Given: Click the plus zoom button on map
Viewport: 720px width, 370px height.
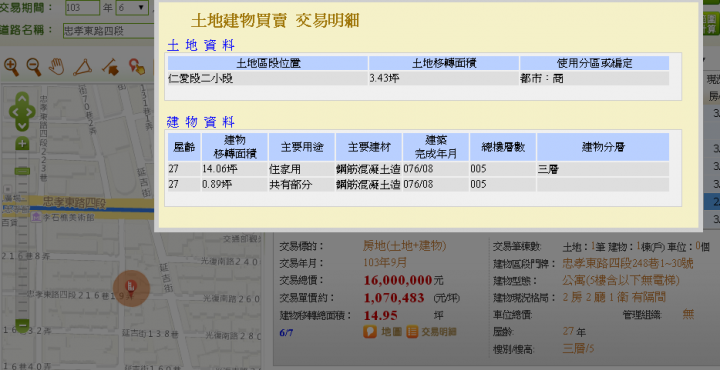Looking at the screenshot, I should point(22,144).
